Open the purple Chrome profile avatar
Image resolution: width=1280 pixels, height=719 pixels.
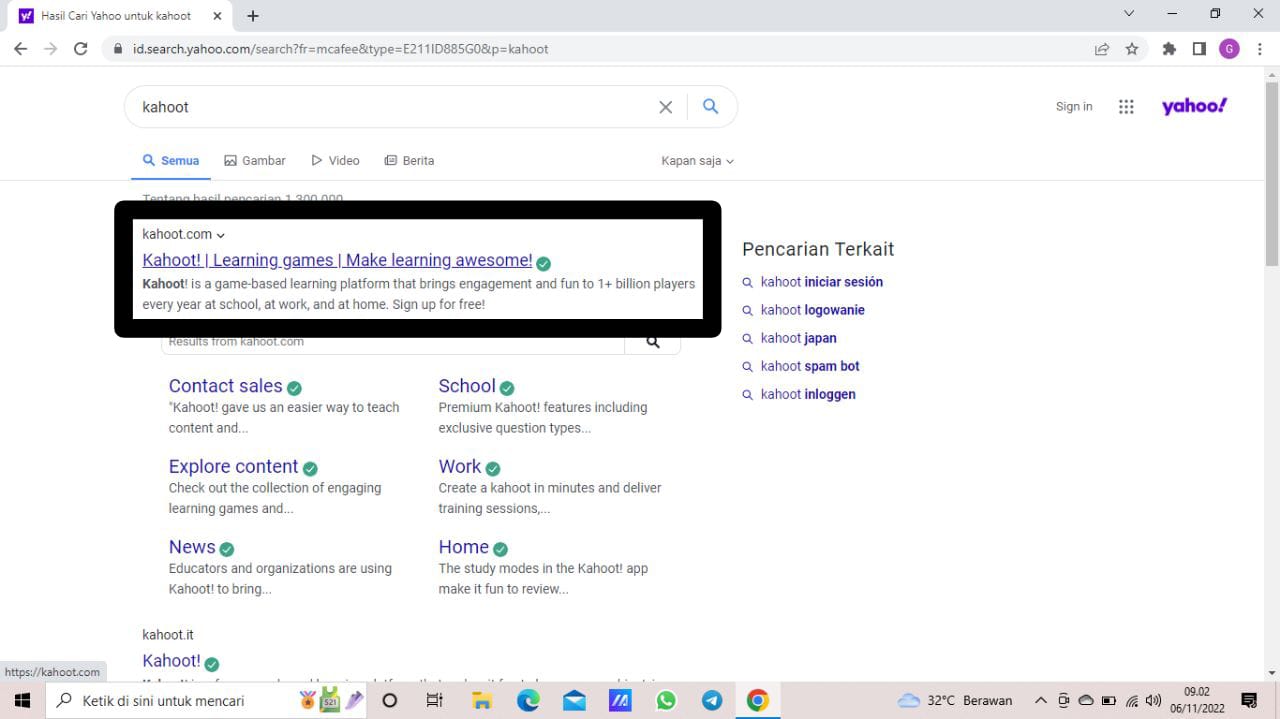pos(1229,49)
